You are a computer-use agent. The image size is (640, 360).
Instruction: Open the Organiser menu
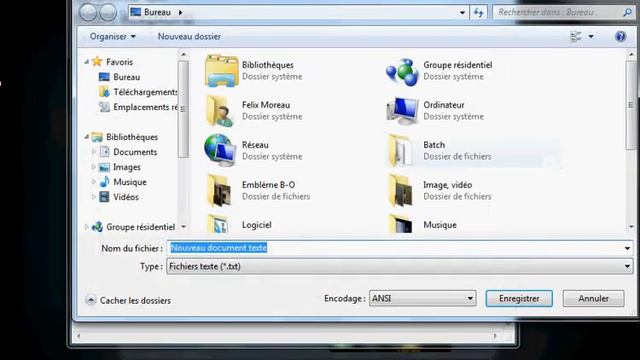point(113,36)
